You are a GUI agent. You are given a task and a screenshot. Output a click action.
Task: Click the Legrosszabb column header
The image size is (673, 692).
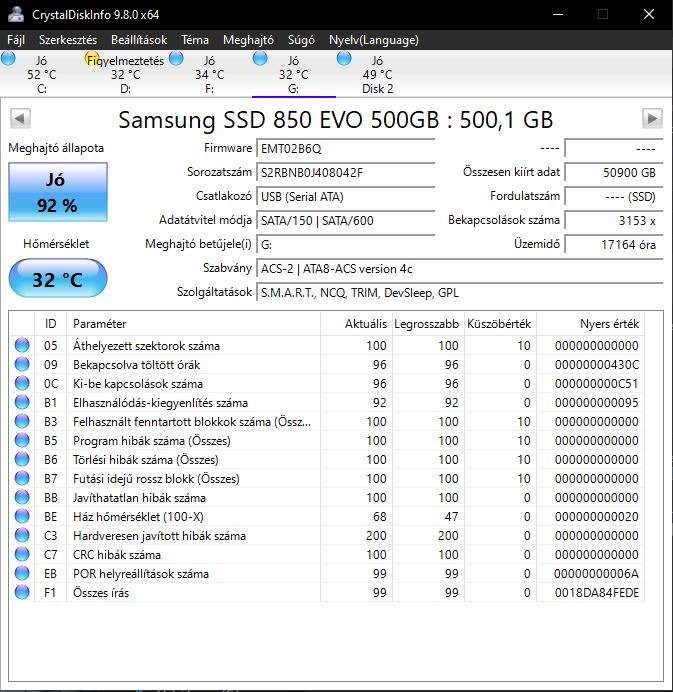click(428, 323)
